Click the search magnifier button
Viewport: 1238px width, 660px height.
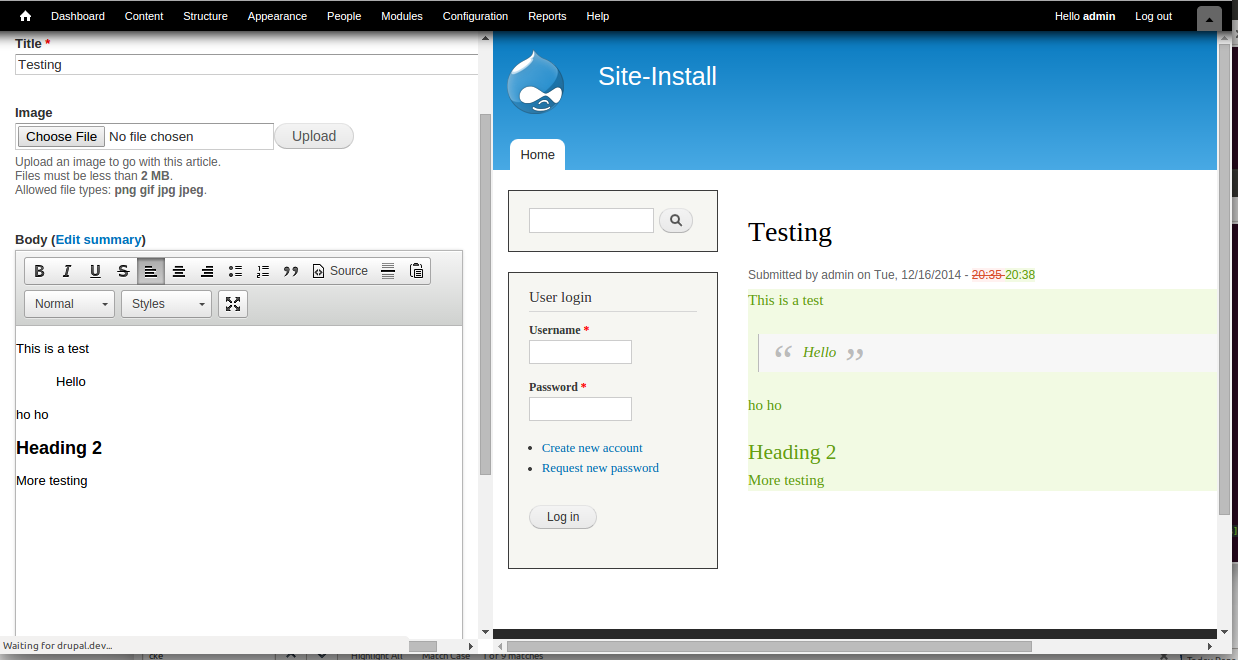tap(676, 220)
